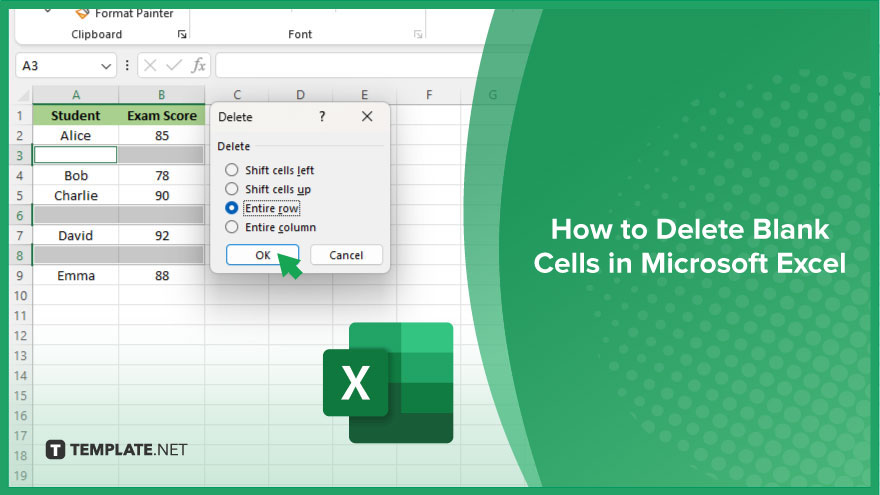Click the cell with score 78
This screenshot has width=880, height=495.
click(162, 176)
